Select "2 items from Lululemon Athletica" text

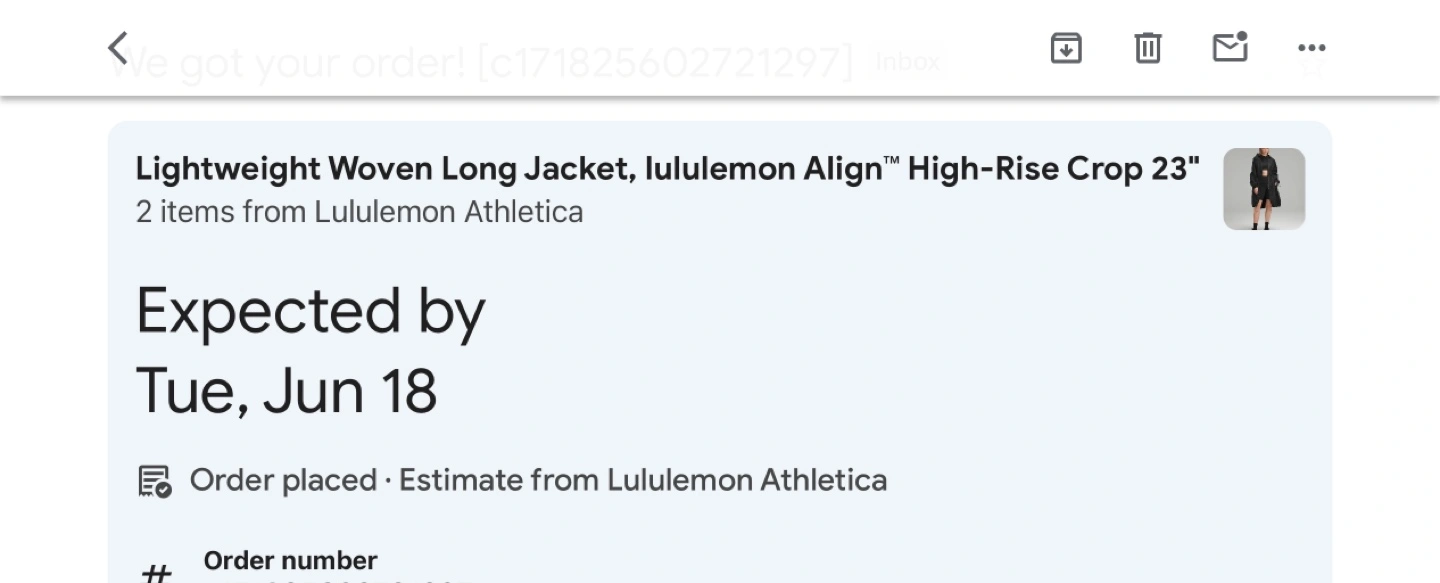[x=359, y=212]
